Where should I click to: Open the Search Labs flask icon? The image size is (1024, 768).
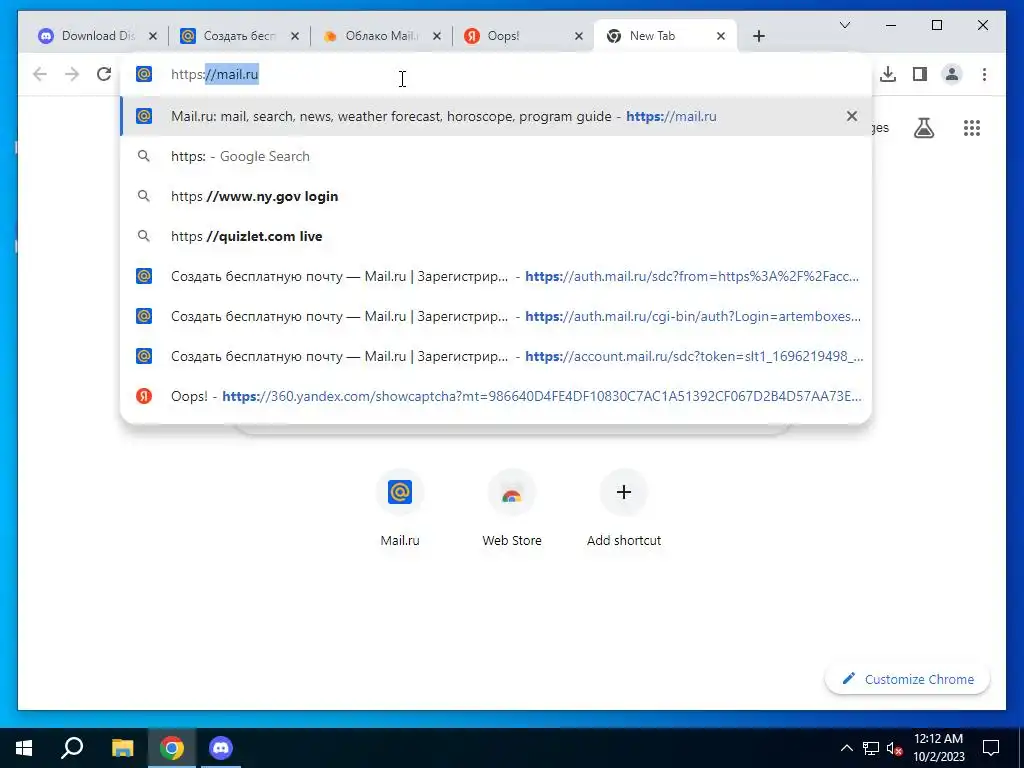pyautogui.click(x=923, y=128)
